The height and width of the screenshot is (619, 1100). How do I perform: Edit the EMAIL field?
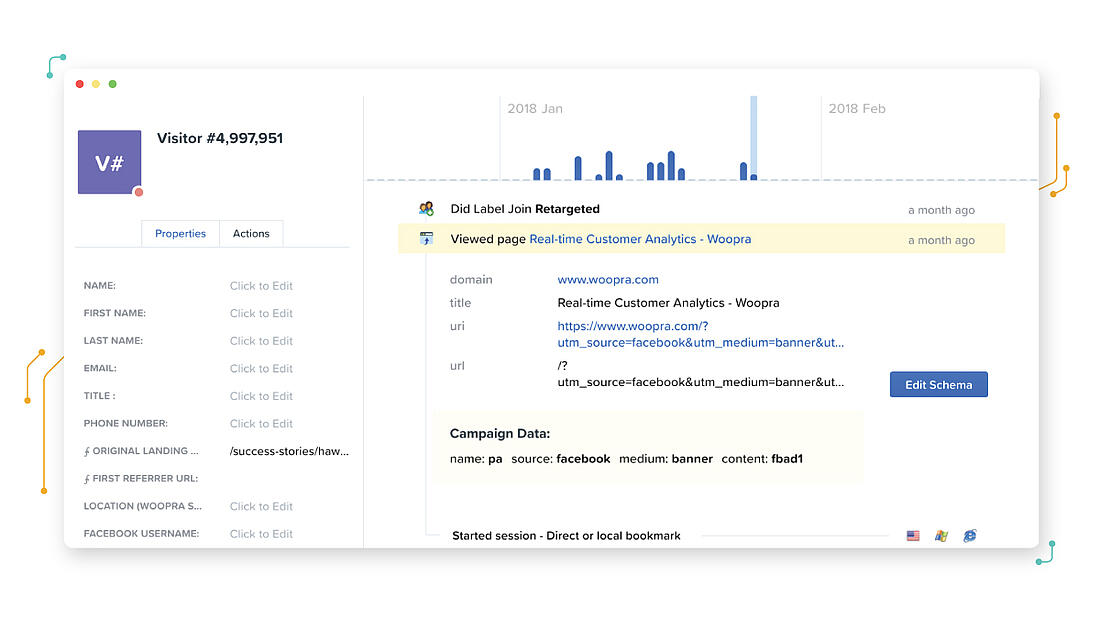point(261,368)
